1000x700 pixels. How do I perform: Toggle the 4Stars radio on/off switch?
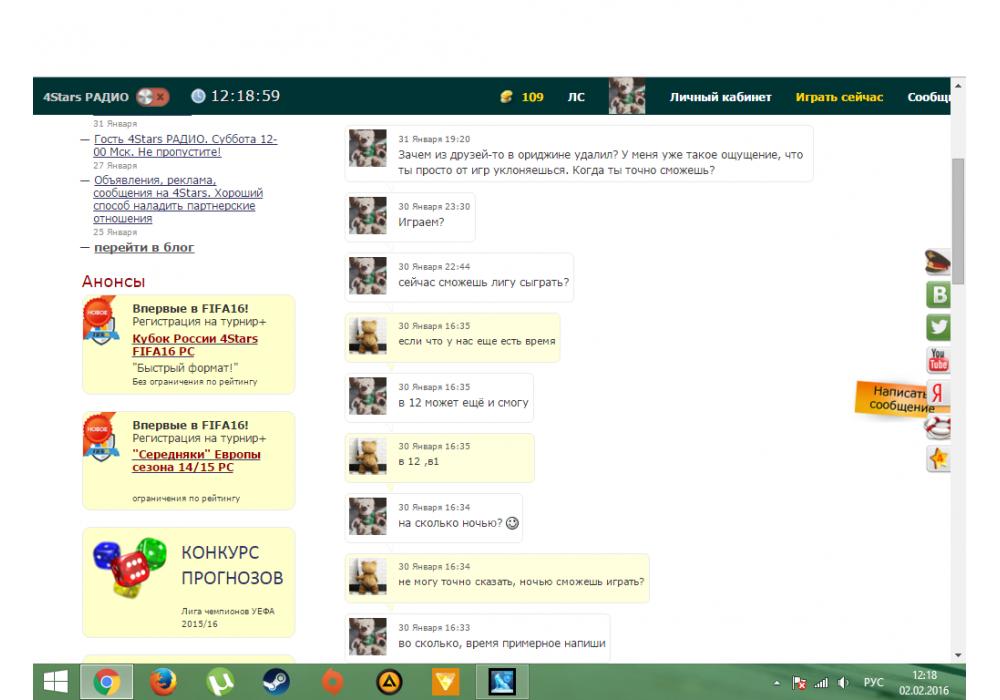(x=153, y=97)
